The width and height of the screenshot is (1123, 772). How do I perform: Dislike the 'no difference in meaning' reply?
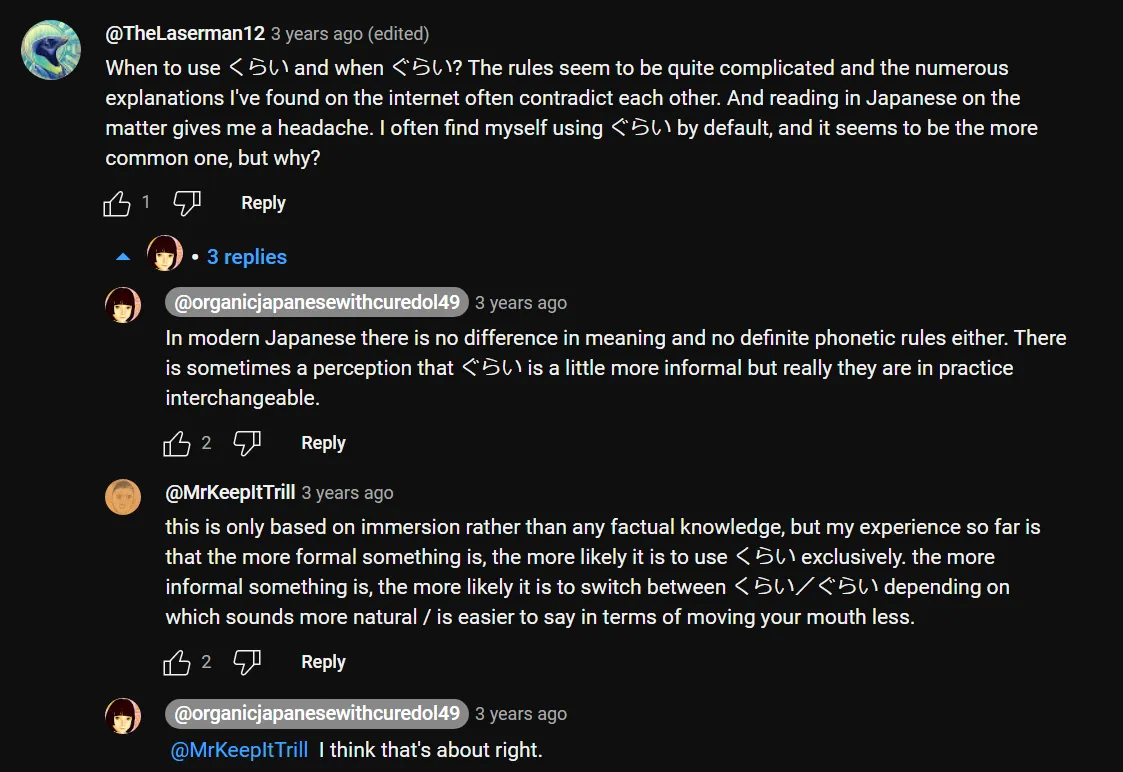(247, 443)
